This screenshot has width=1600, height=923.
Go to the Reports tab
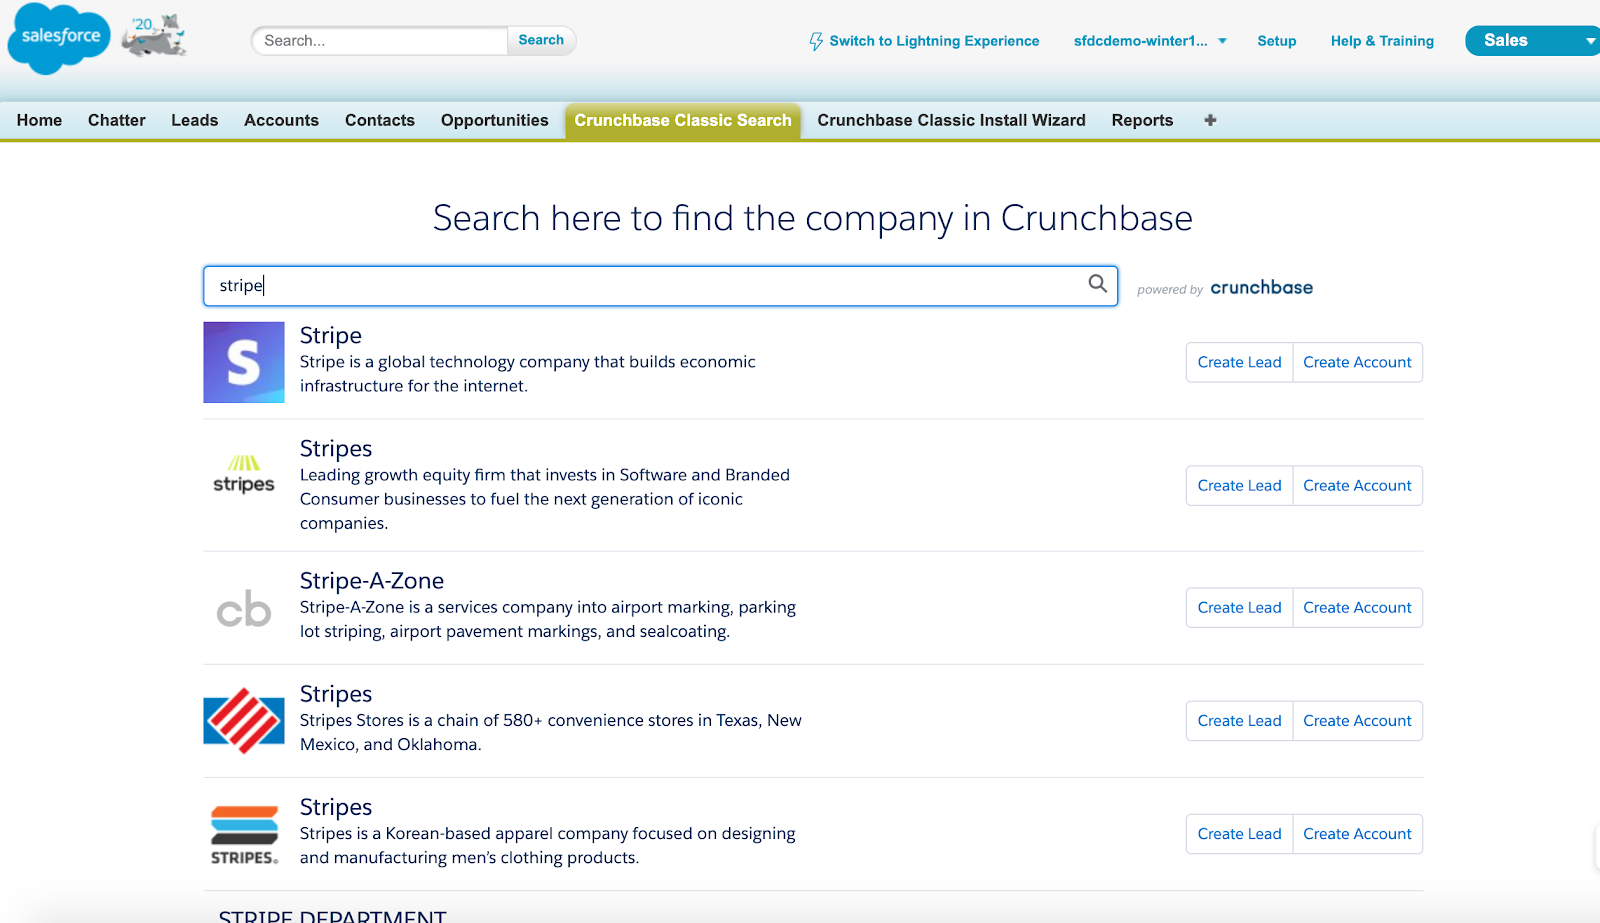pos(1142,120)
